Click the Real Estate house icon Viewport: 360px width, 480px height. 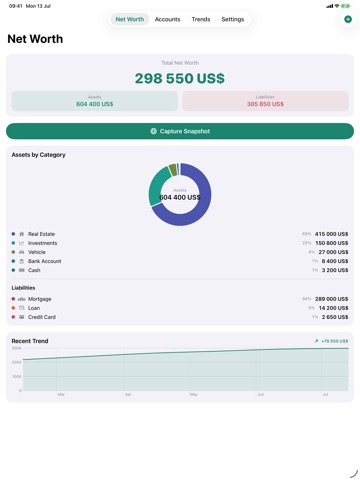[x=22, y=234]
